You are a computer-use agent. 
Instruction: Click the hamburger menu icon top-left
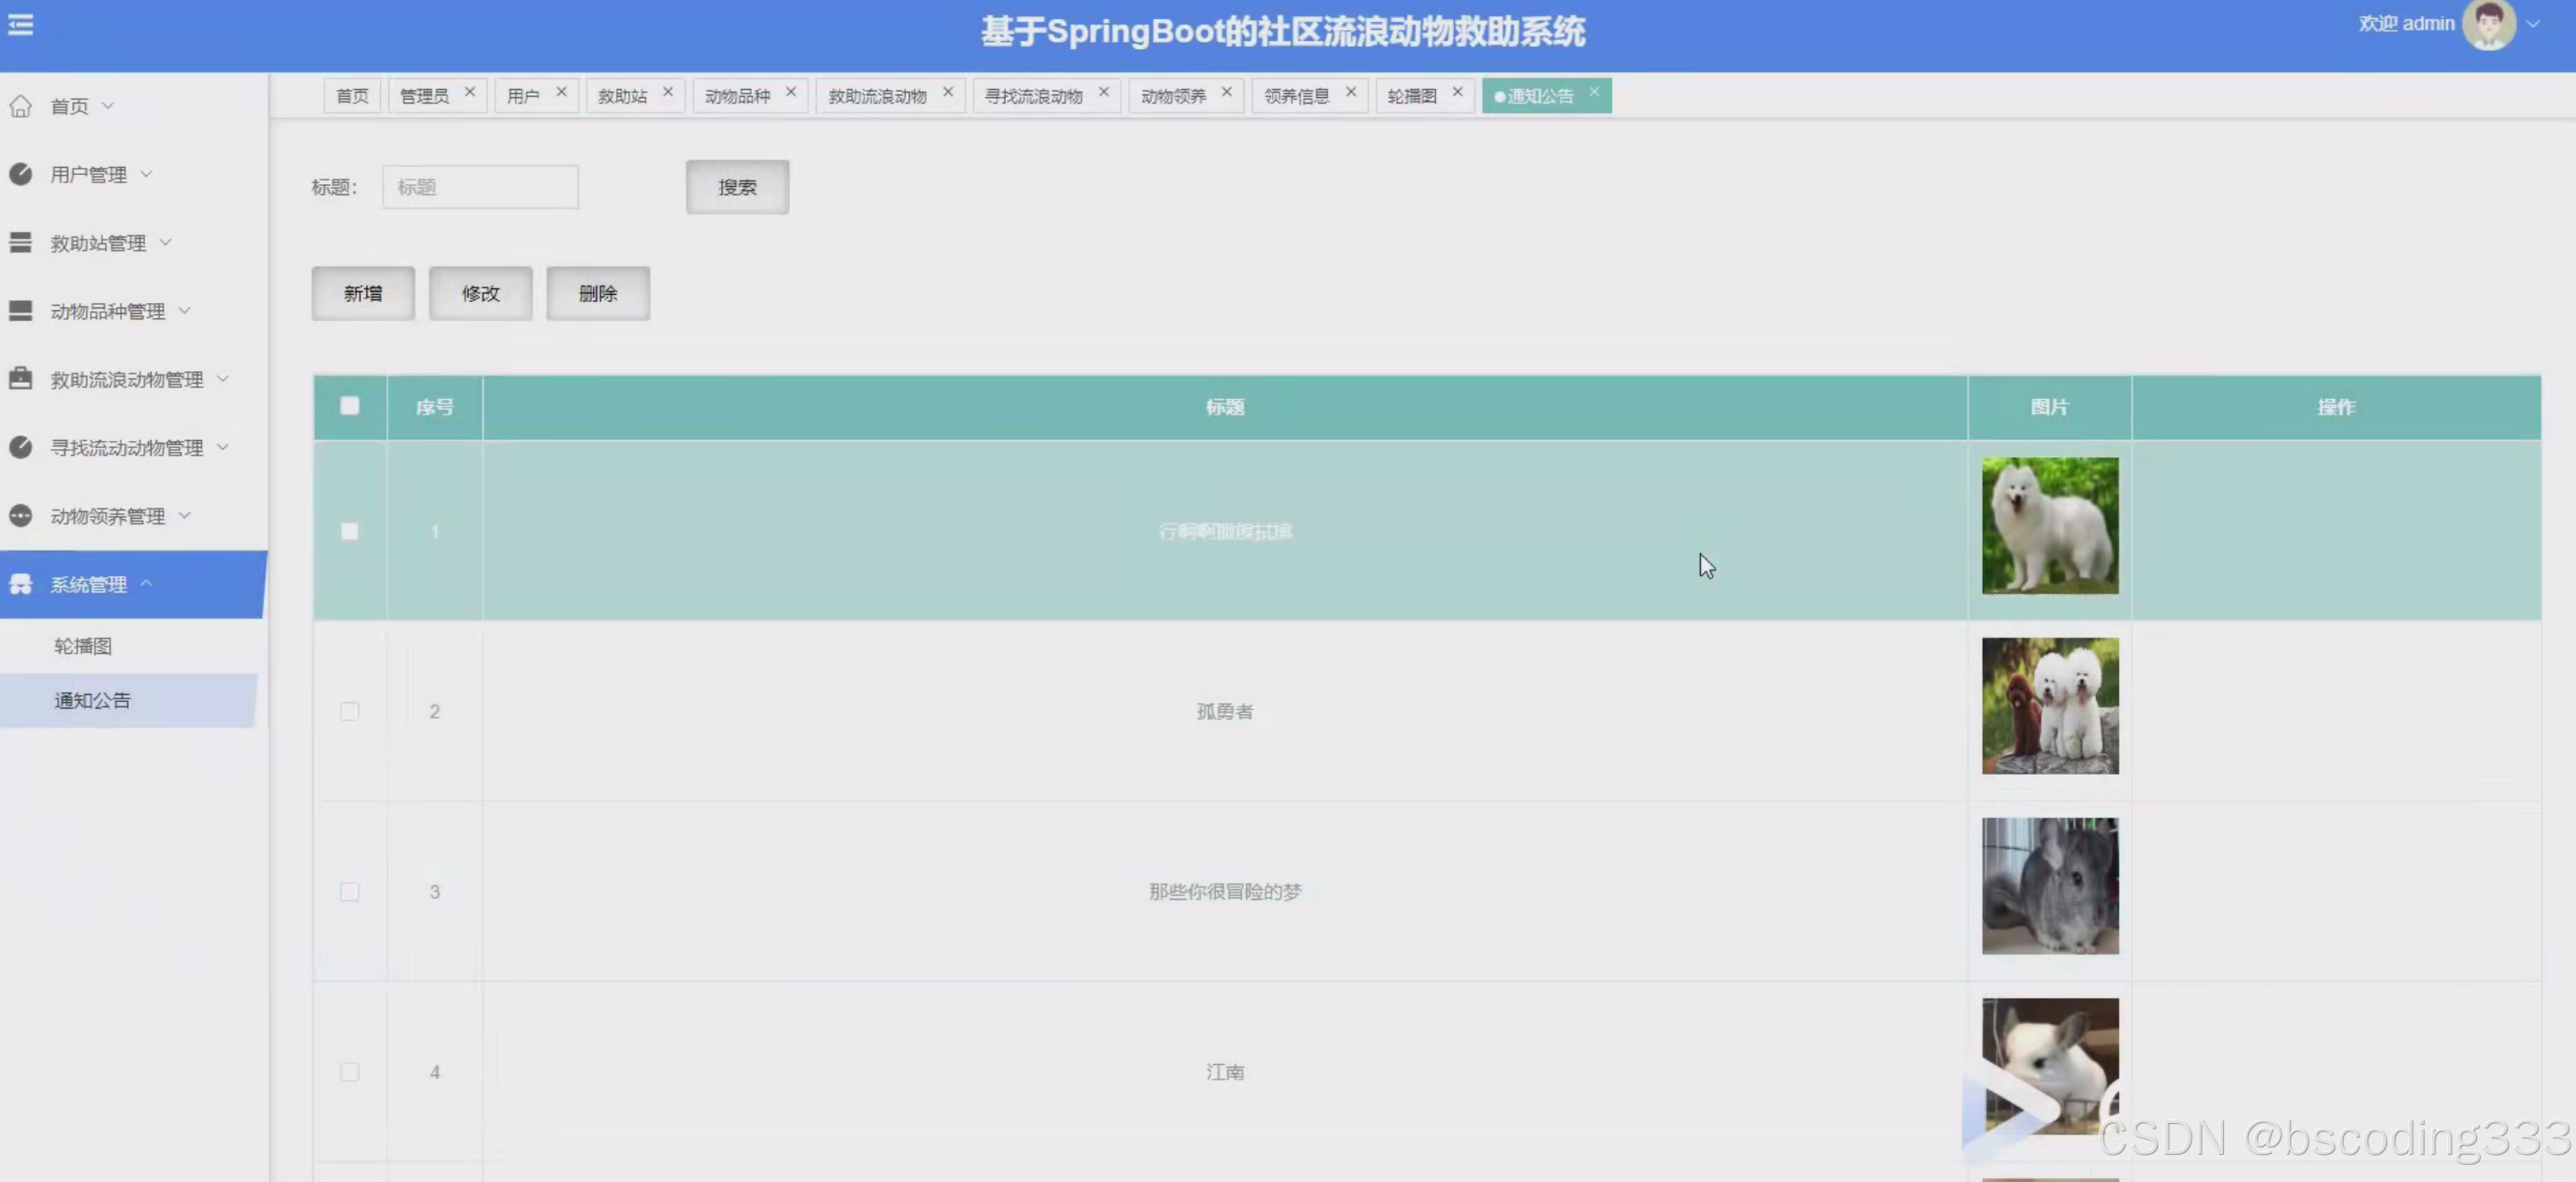(x=20, y=25)
